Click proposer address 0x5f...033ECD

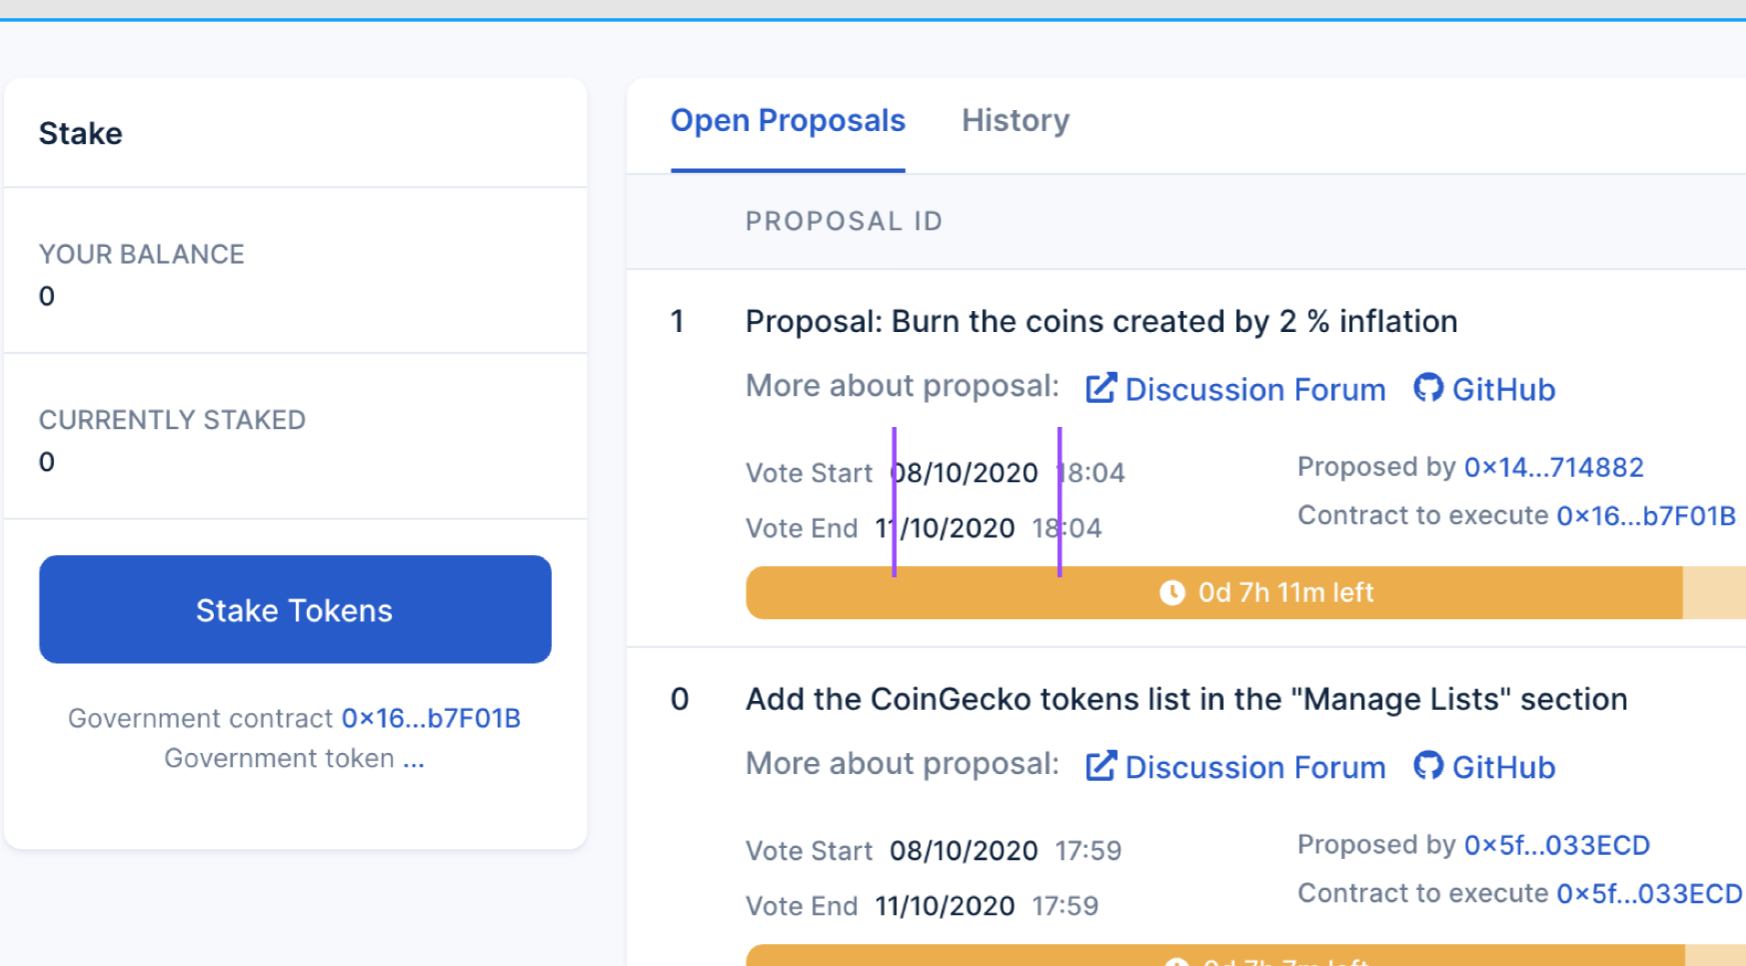point(1557,845)
